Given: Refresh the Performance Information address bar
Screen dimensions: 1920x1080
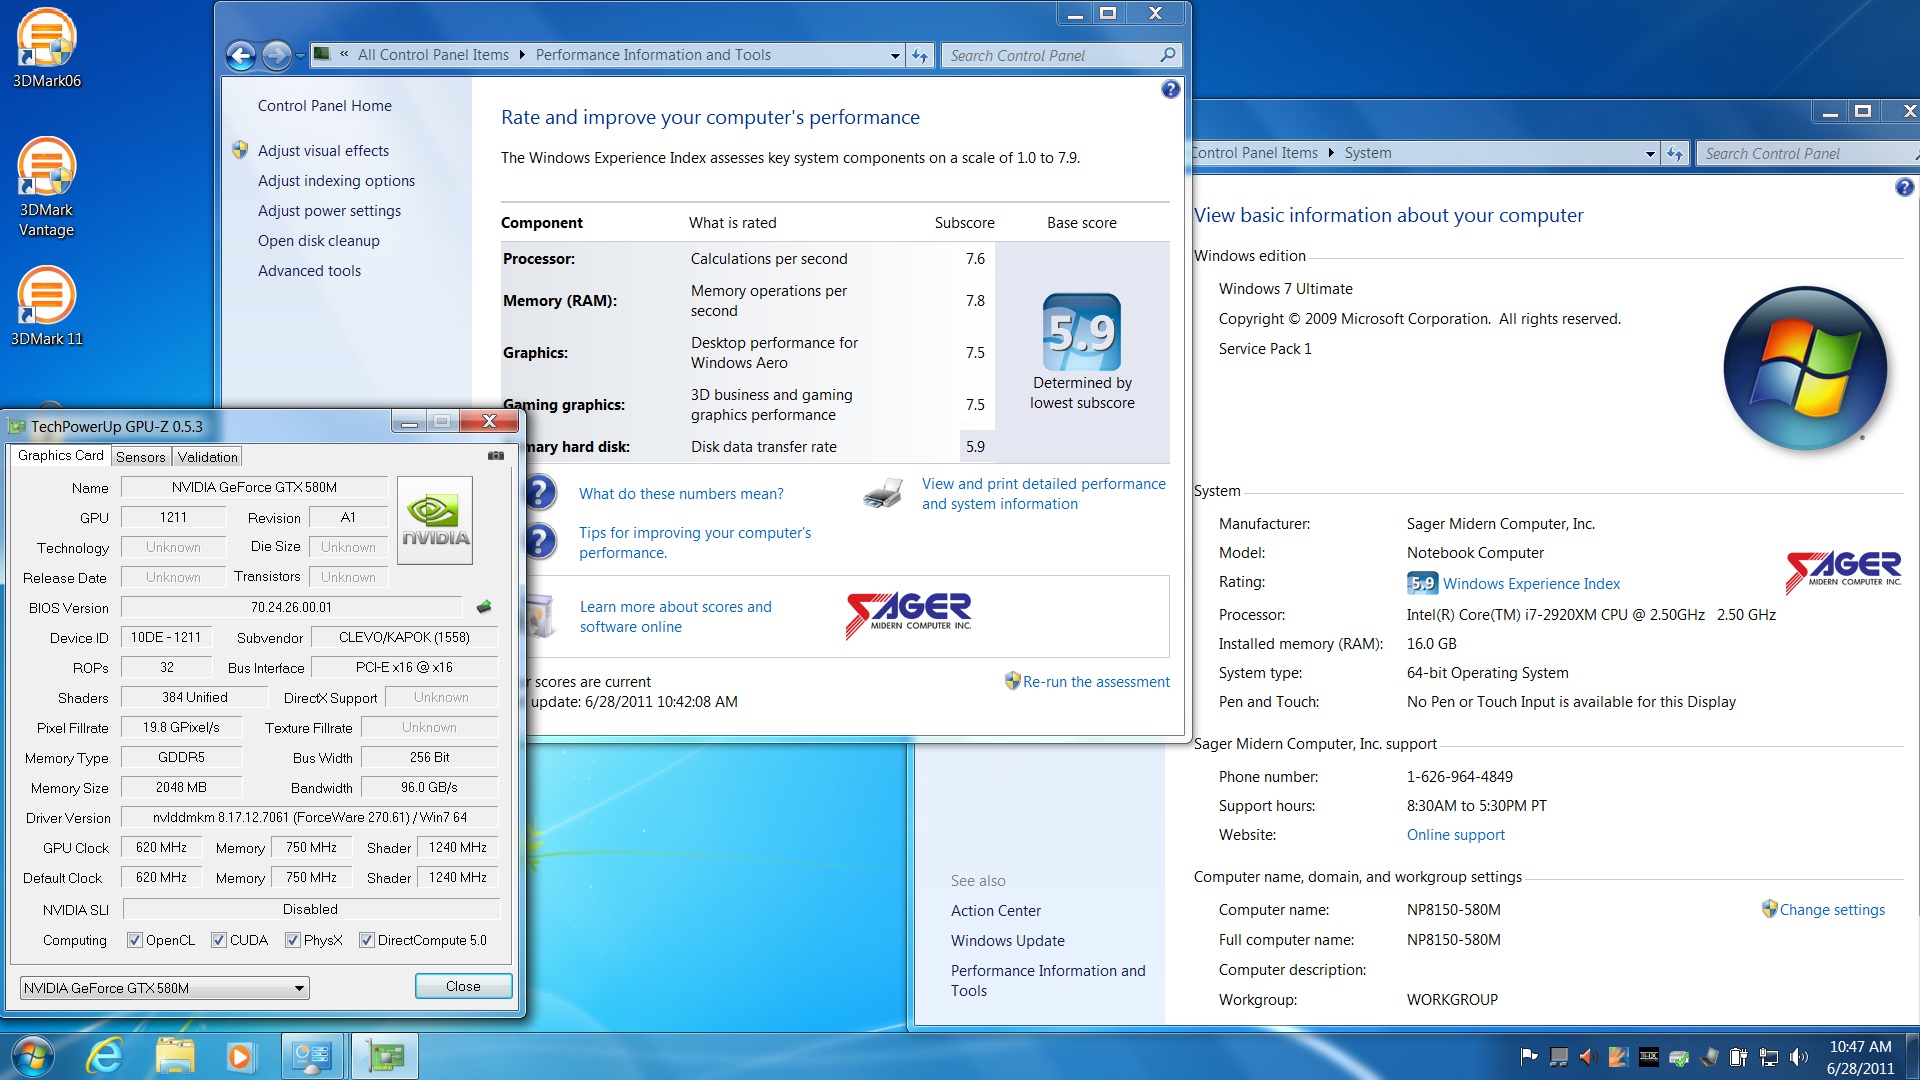Looking at the screenshot, I should (920, 55).
